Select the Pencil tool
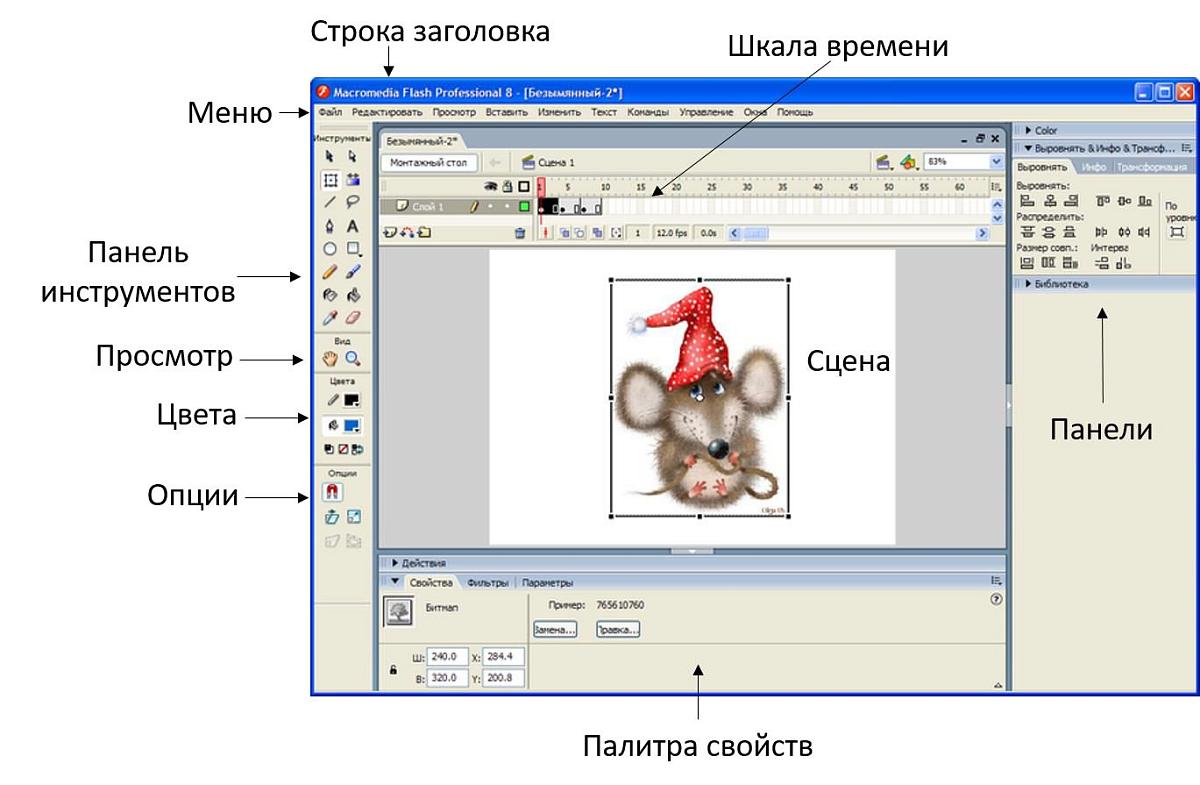The height and width of the screenshot is (785, 1200). [x=329, y=272]
